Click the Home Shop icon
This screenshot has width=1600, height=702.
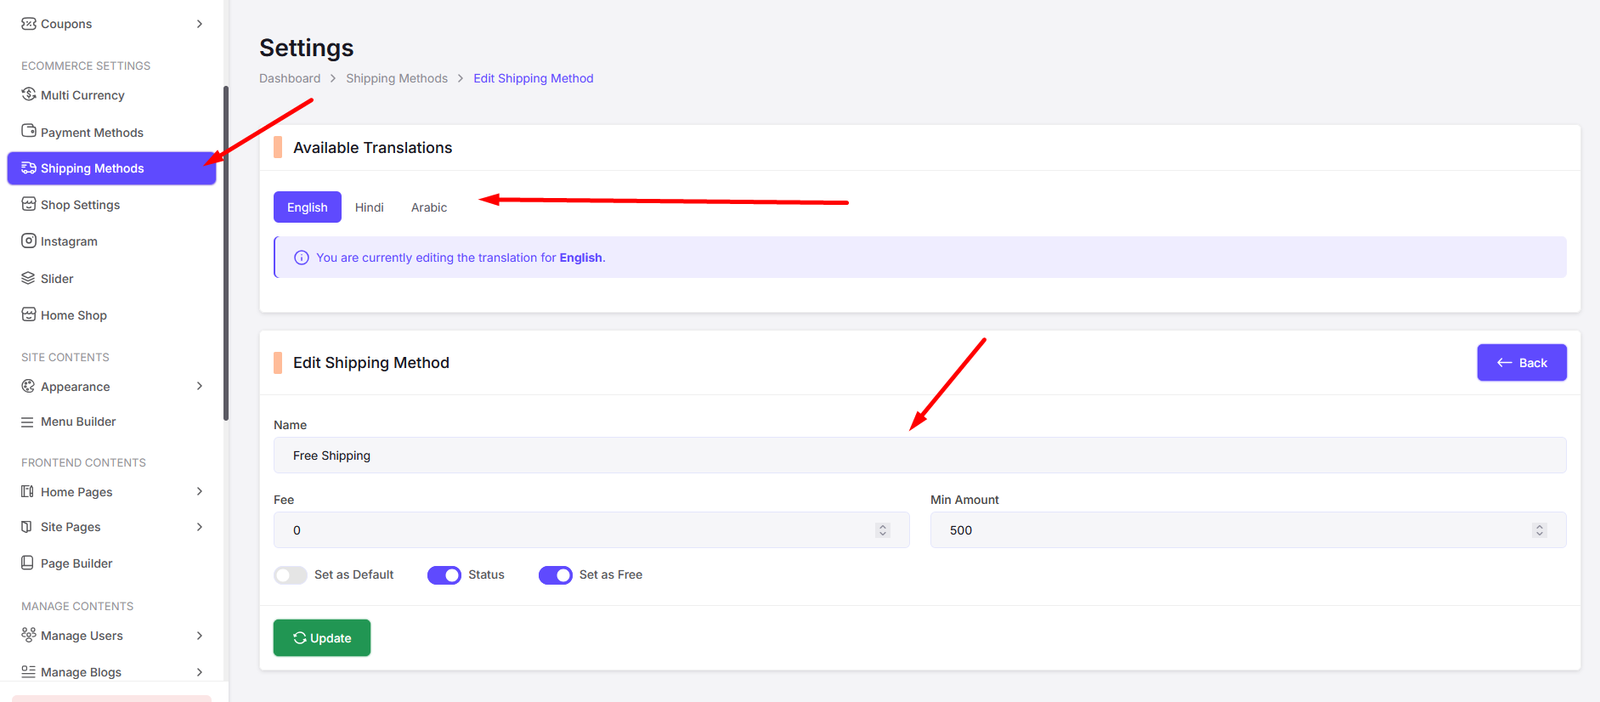coord(28,315)
